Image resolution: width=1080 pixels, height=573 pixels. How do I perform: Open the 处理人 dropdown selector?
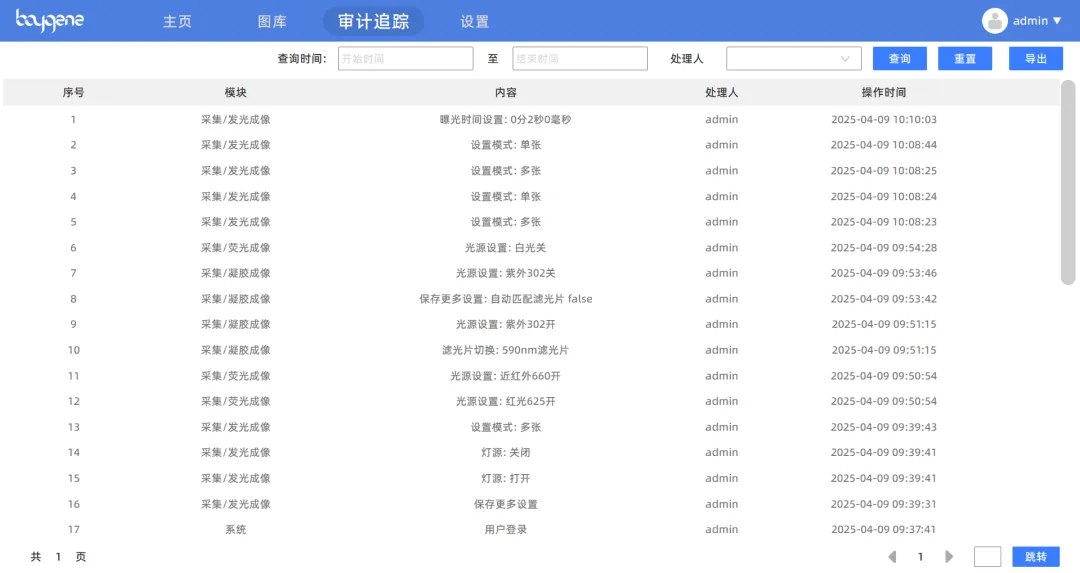(x=793, y=59)
